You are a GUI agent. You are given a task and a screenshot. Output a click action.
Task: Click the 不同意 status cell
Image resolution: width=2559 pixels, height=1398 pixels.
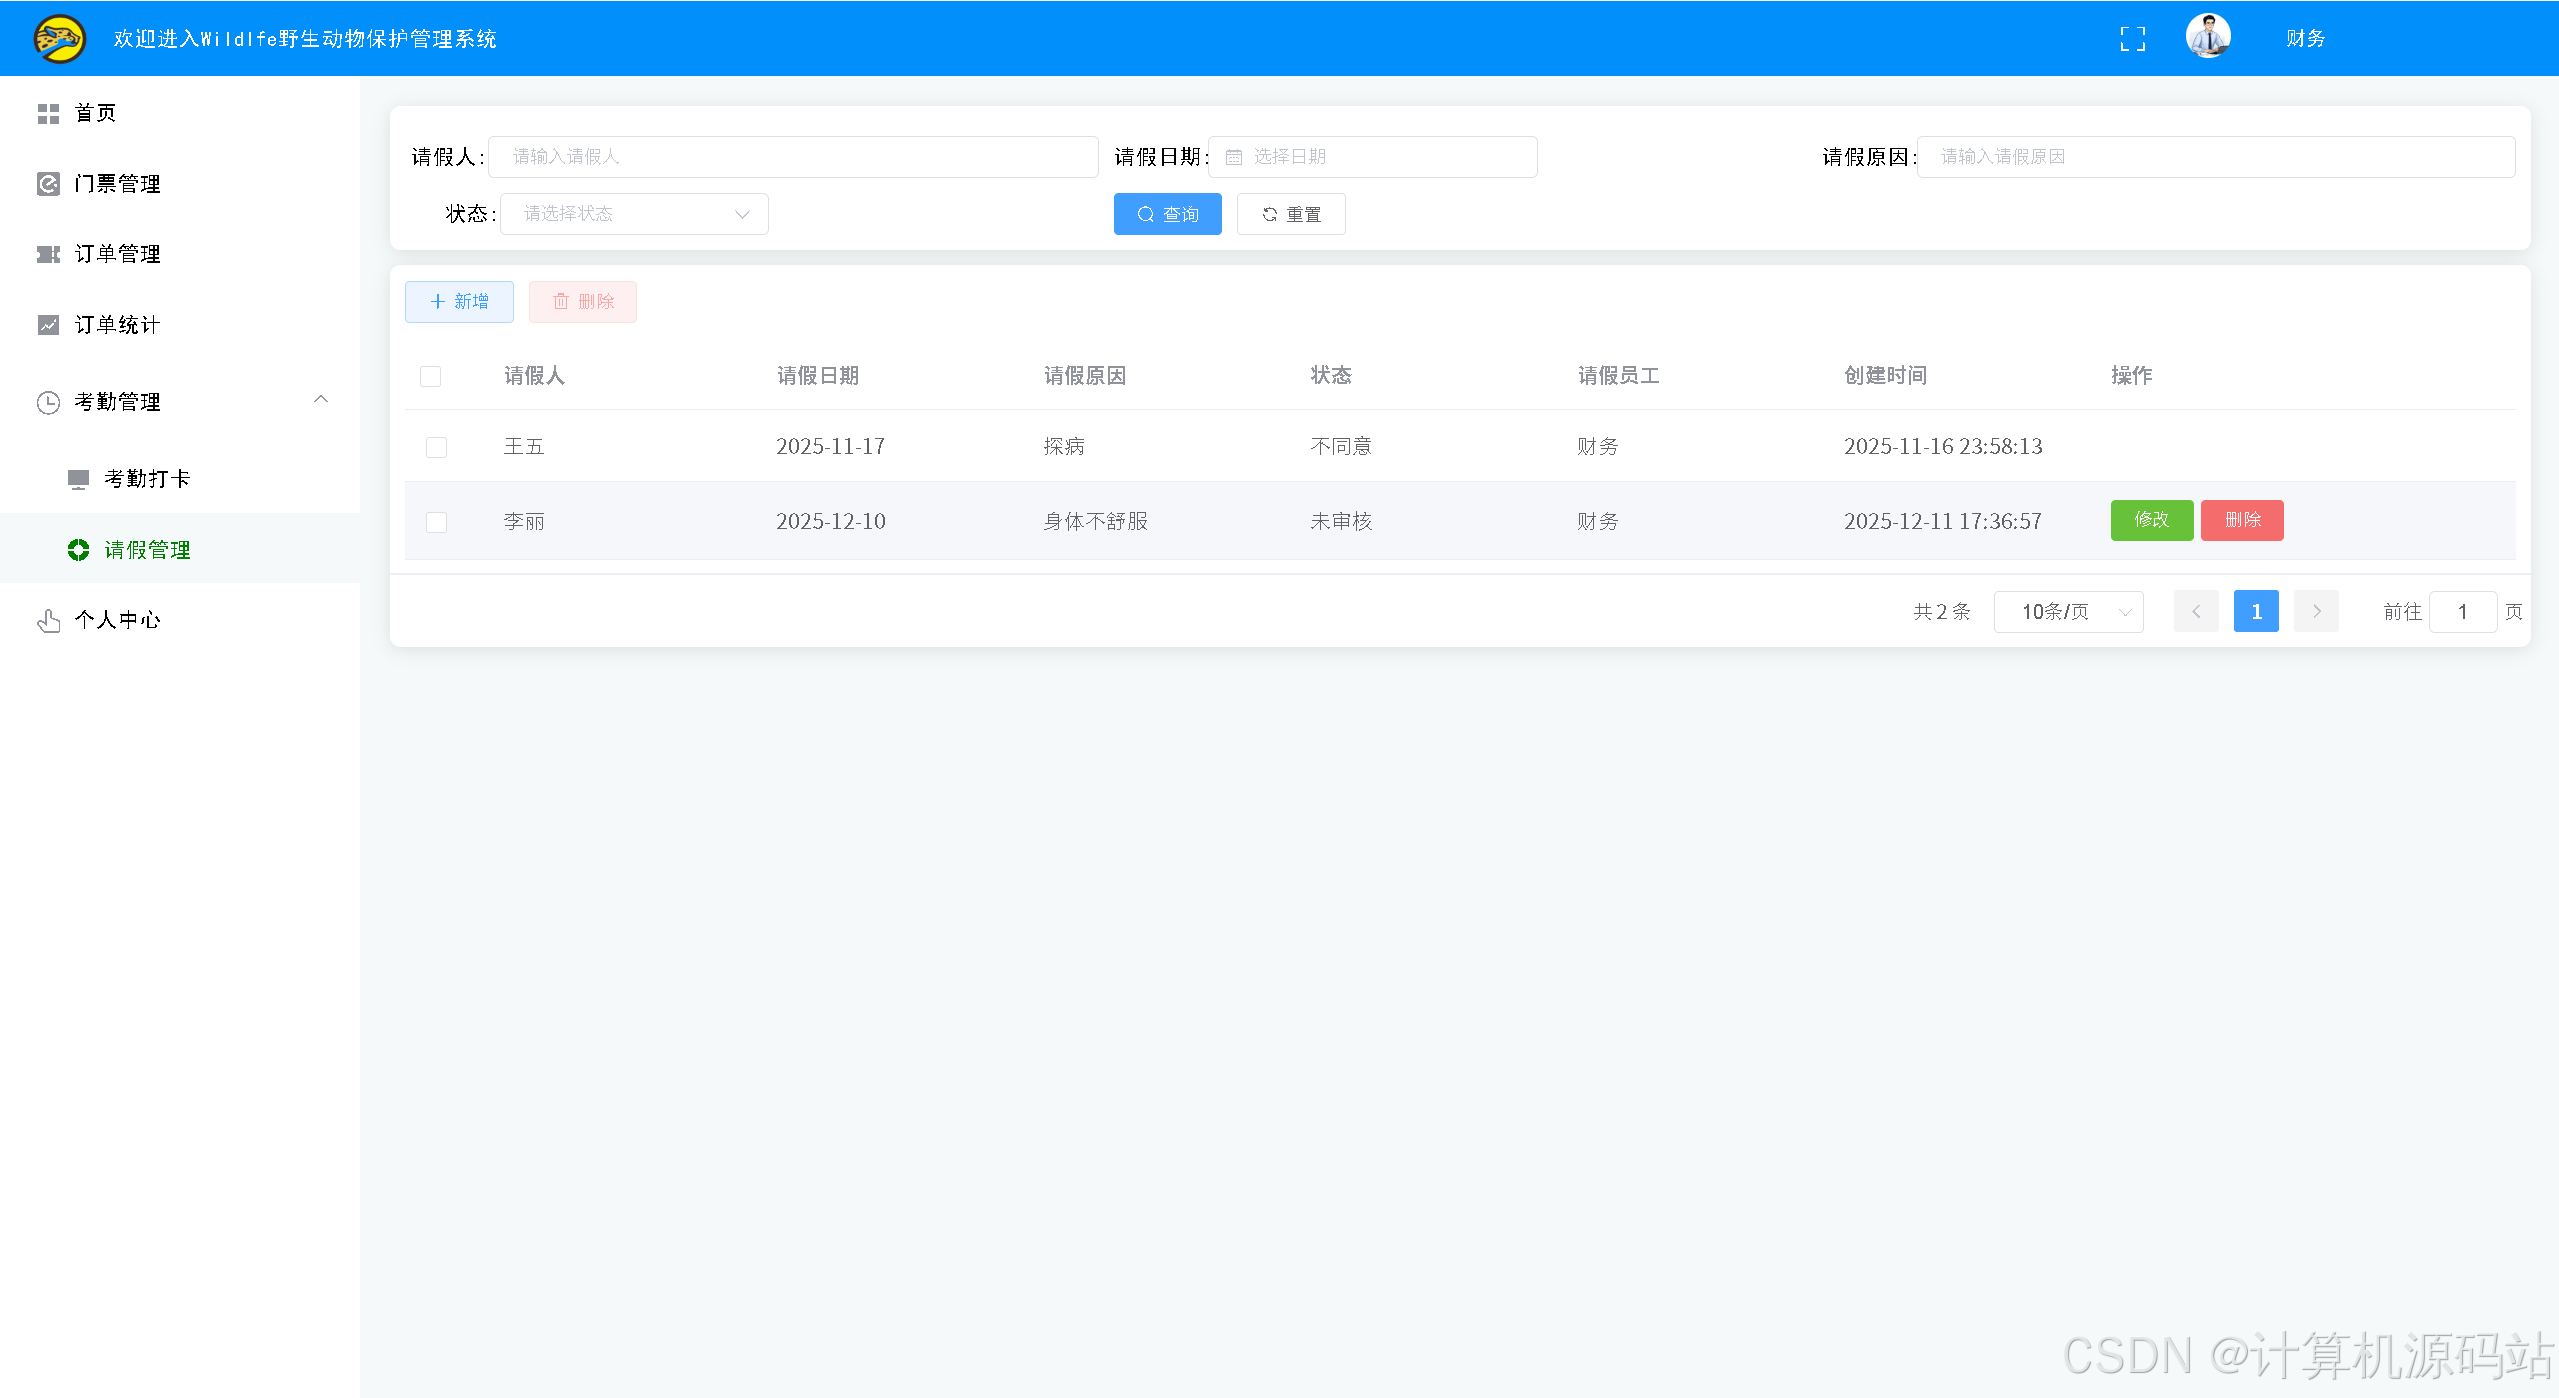coord(1341,446)
